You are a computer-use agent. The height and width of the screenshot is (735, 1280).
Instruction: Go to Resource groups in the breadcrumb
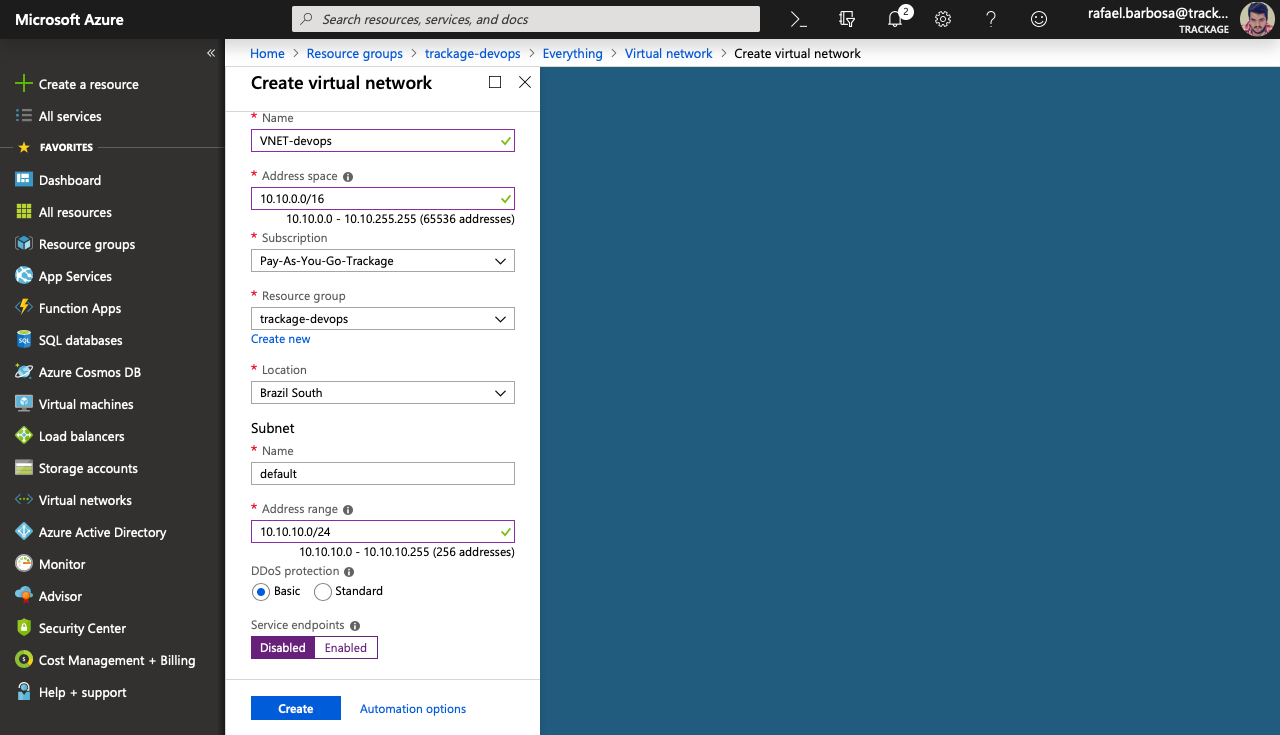[355, 53]
